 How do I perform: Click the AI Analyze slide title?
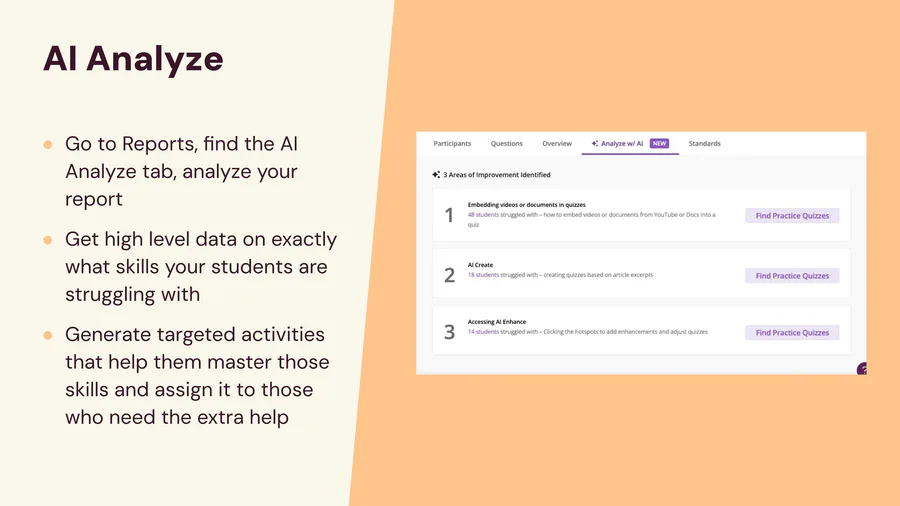pyautogui.click(x=133, y=59)
